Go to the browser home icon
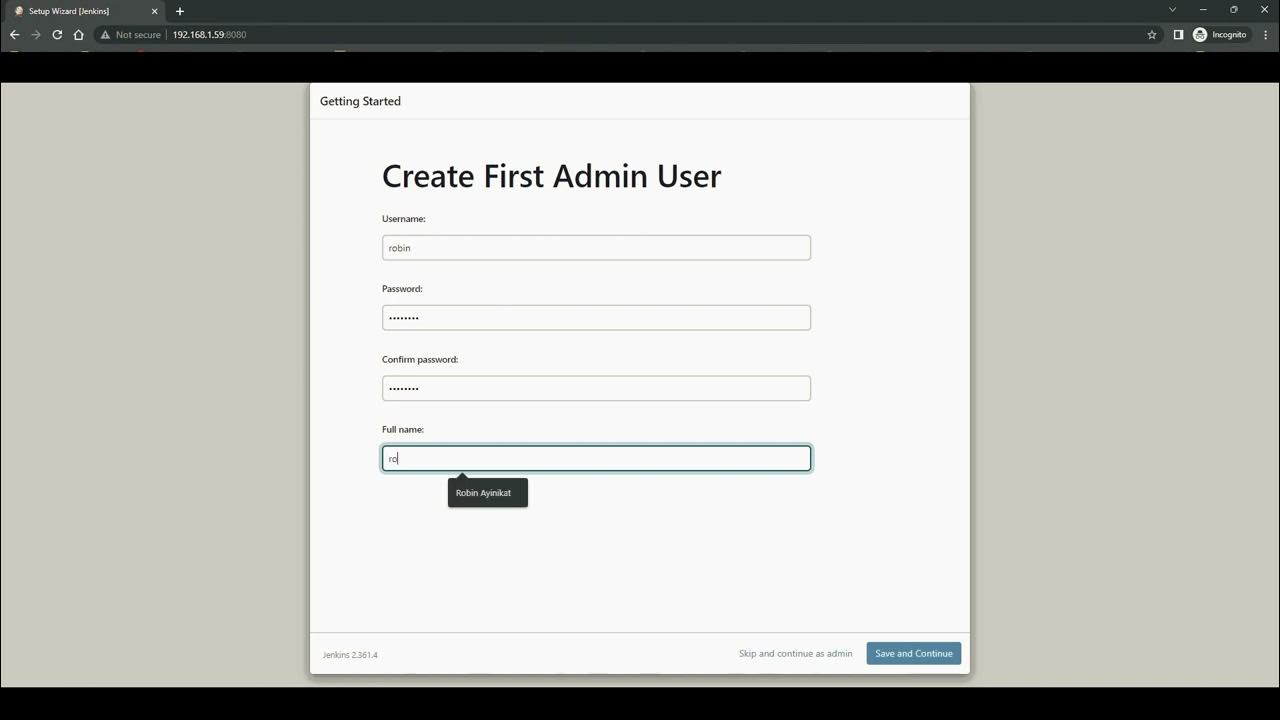The height and width of the screenshot is (720, 1280). (79, 34)
